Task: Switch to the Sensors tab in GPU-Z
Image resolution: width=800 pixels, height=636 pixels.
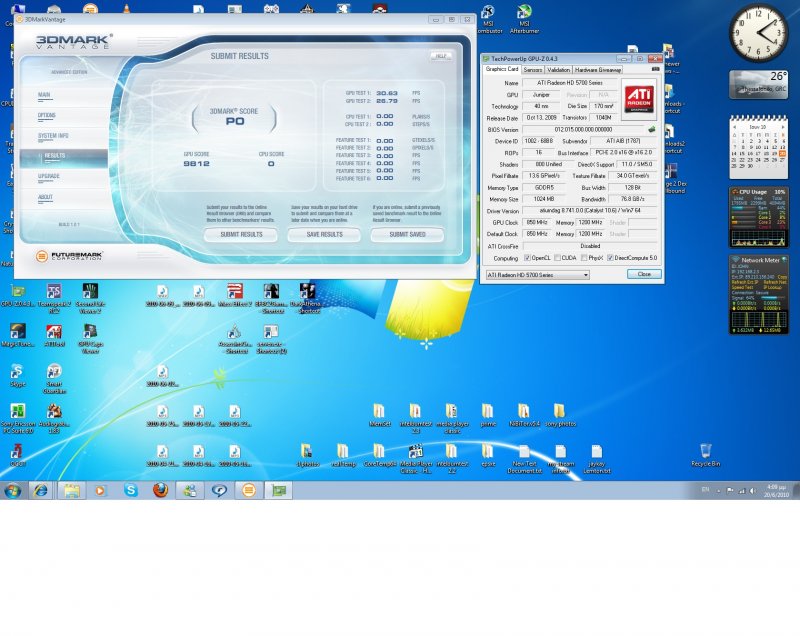Action: (533, 70)
